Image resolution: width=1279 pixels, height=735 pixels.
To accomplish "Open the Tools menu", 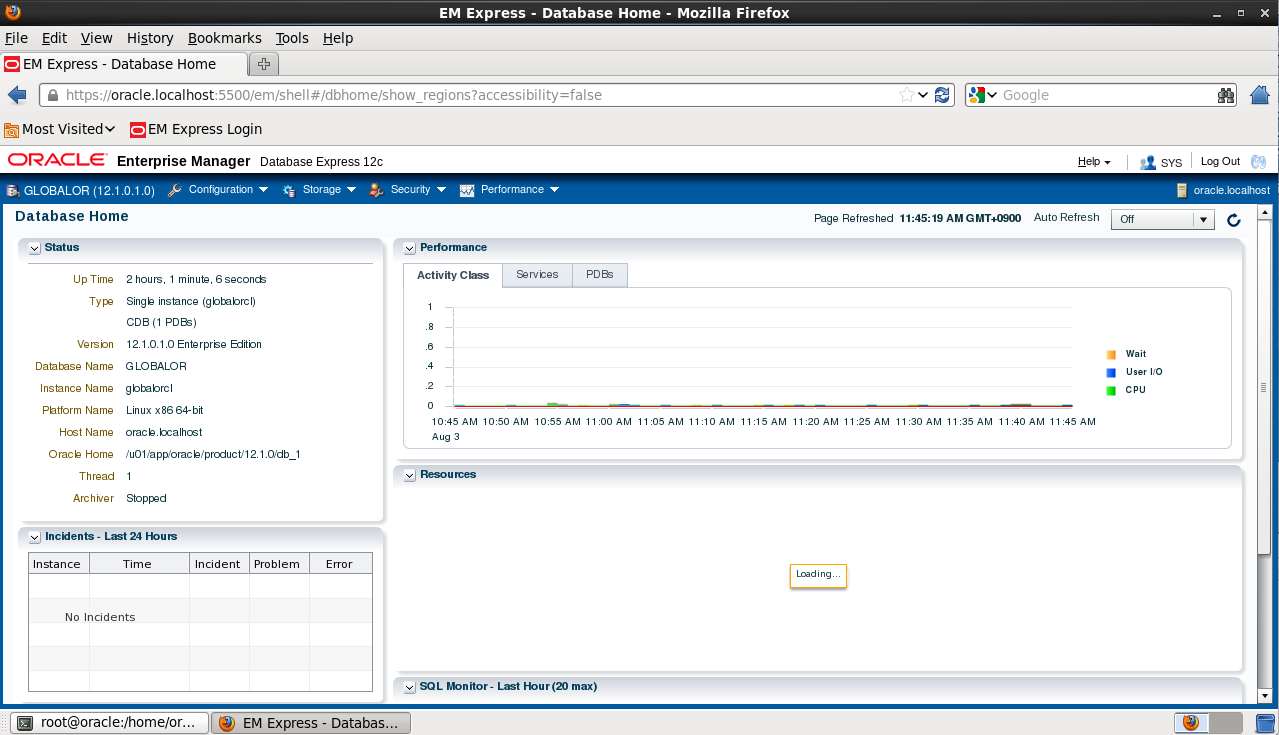I will click(x=292, y=38).
